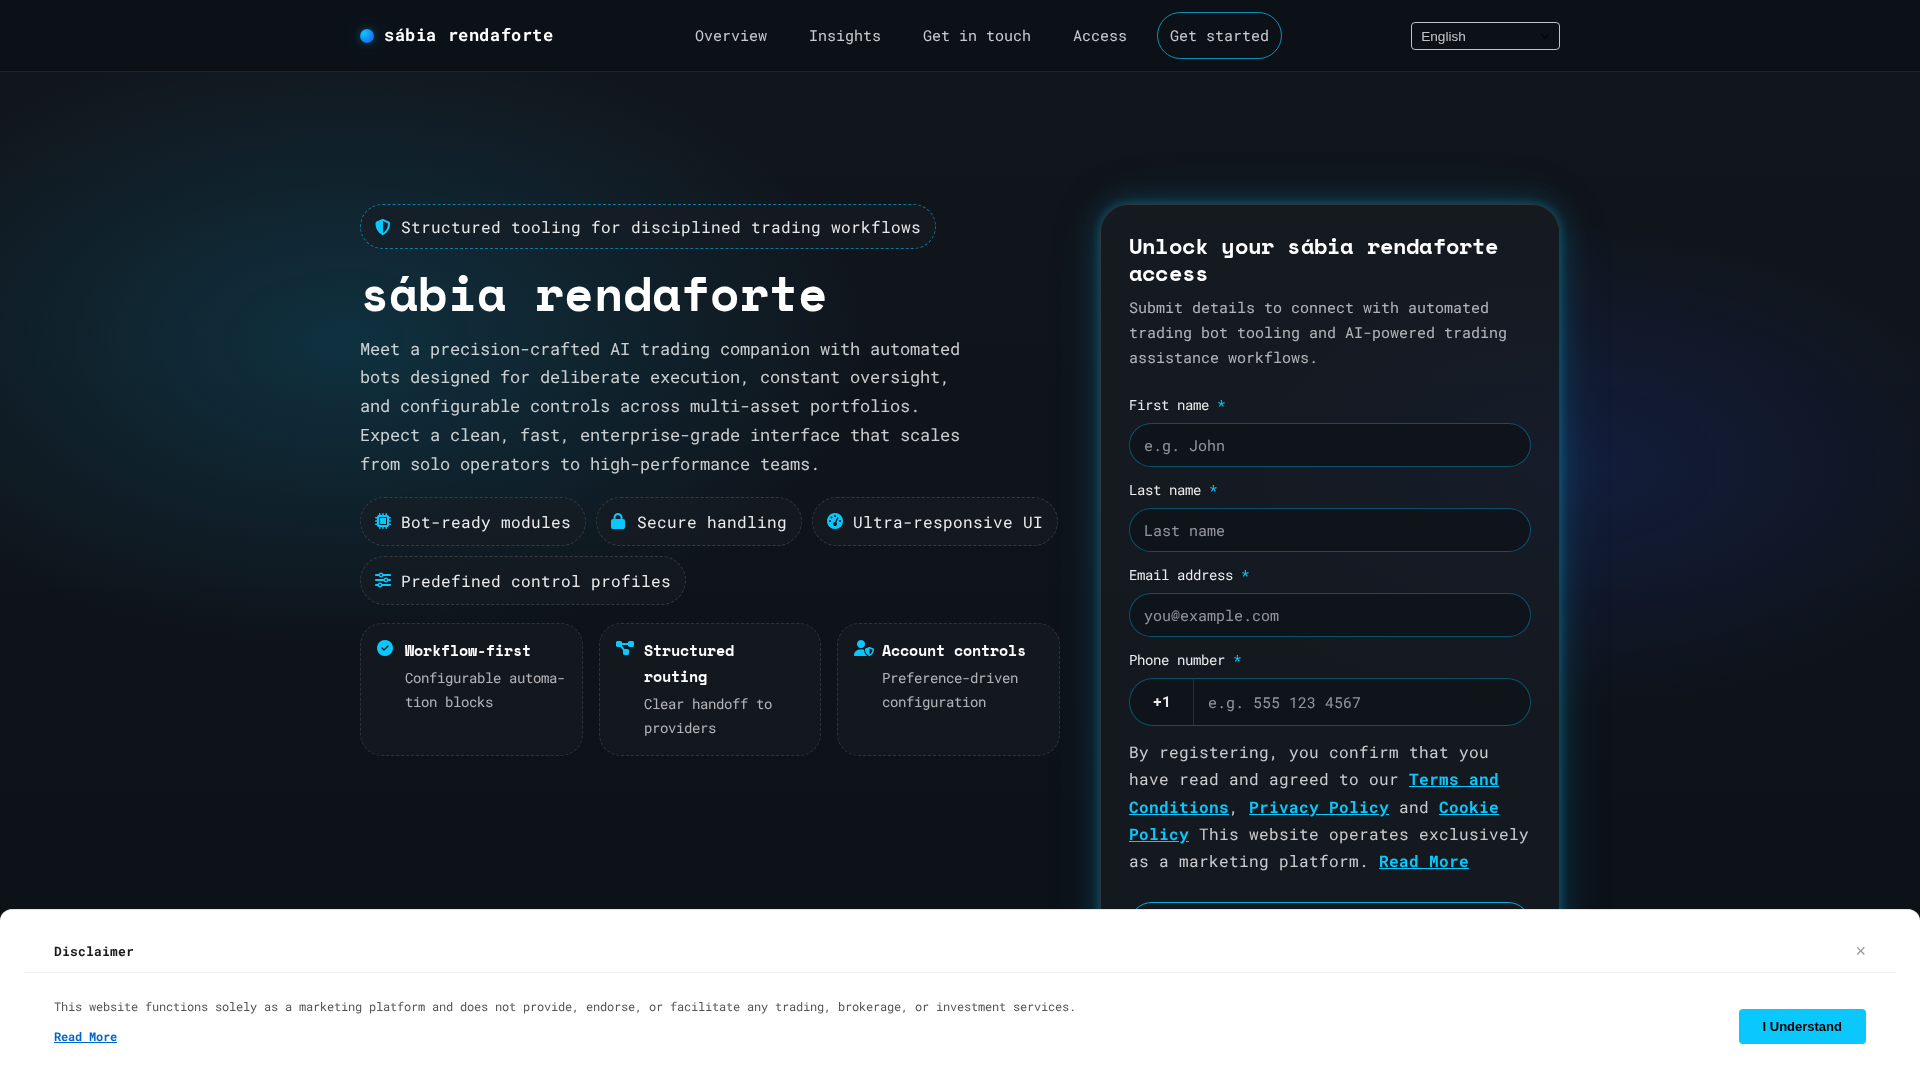Click the lock icon on Secure handling

click(x=618, y=521)
